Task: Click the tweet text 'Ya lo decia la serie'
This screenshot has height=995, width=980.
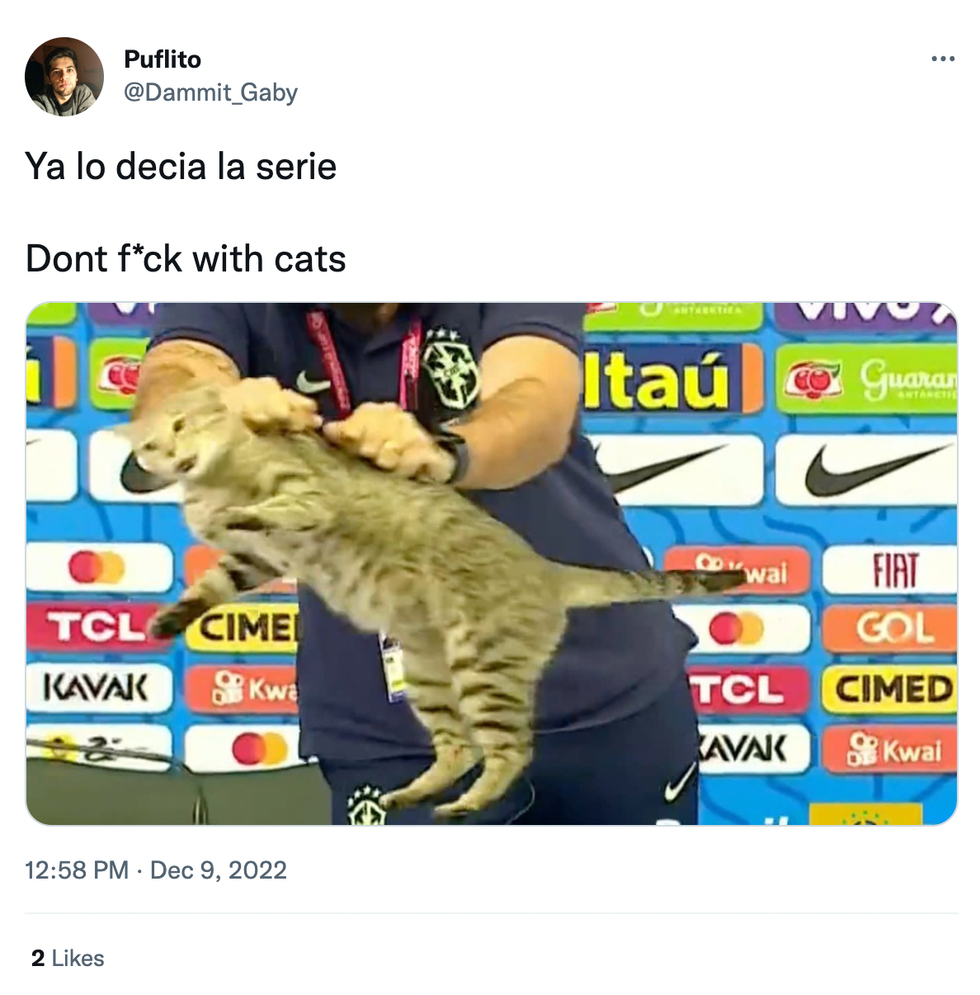Action: (181, 166)
